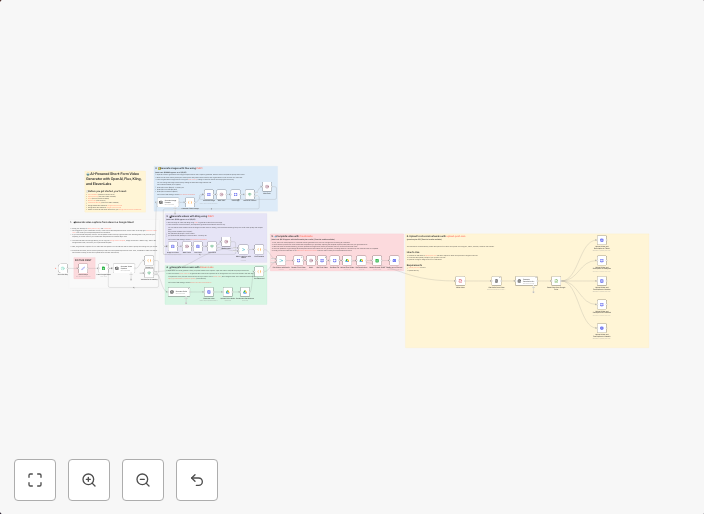Select the green Google Sheets node after the pencil node

click(x=103, y=268)
